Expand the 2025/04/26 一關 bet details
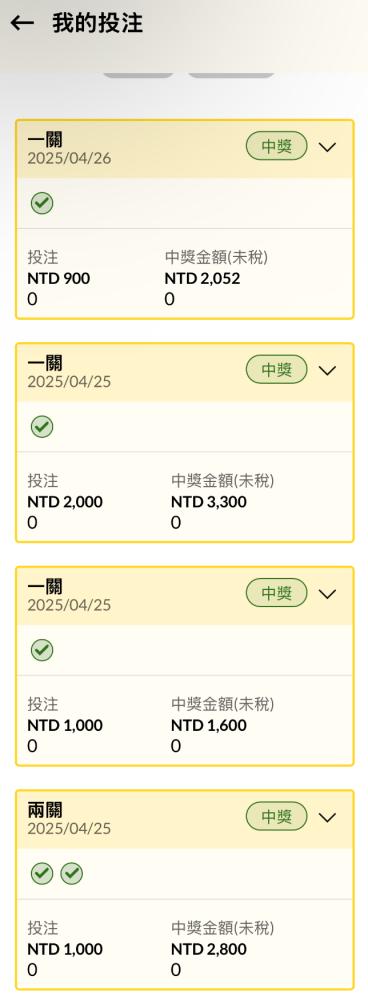This screenshot has width=368, height=1000. [327, 147]
